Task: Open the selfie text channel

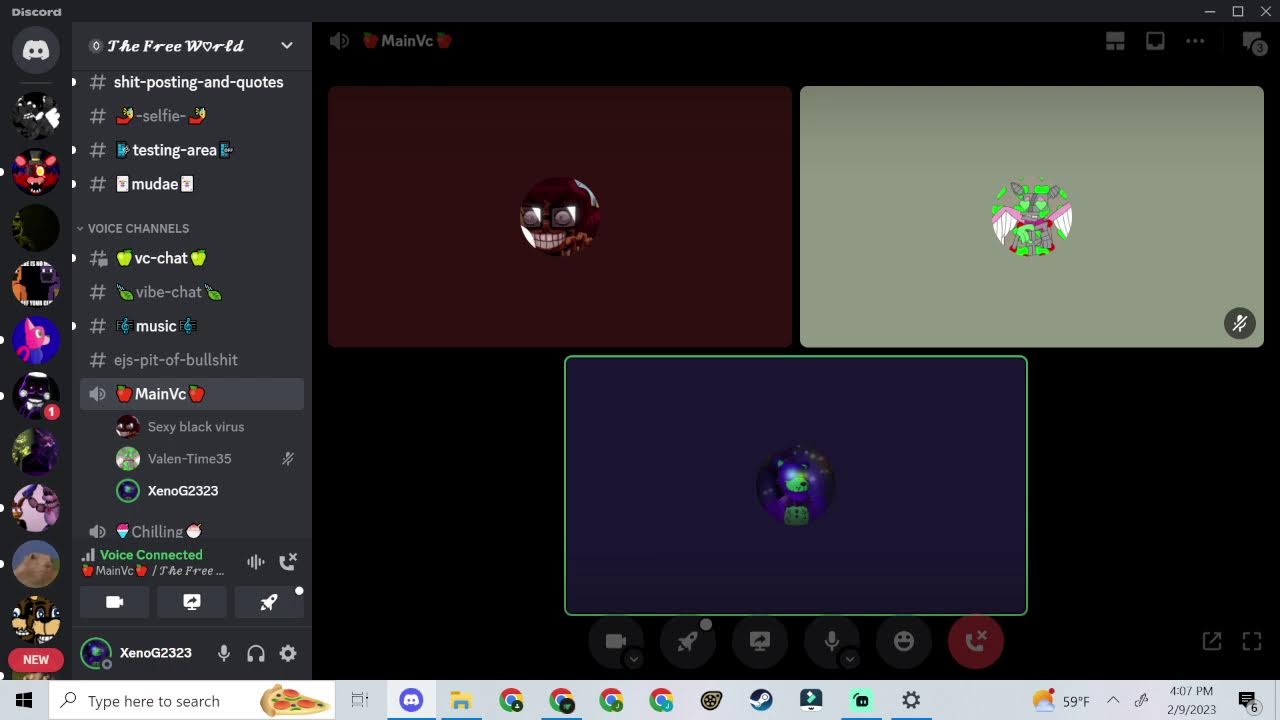Action: [x=192, y=116]
